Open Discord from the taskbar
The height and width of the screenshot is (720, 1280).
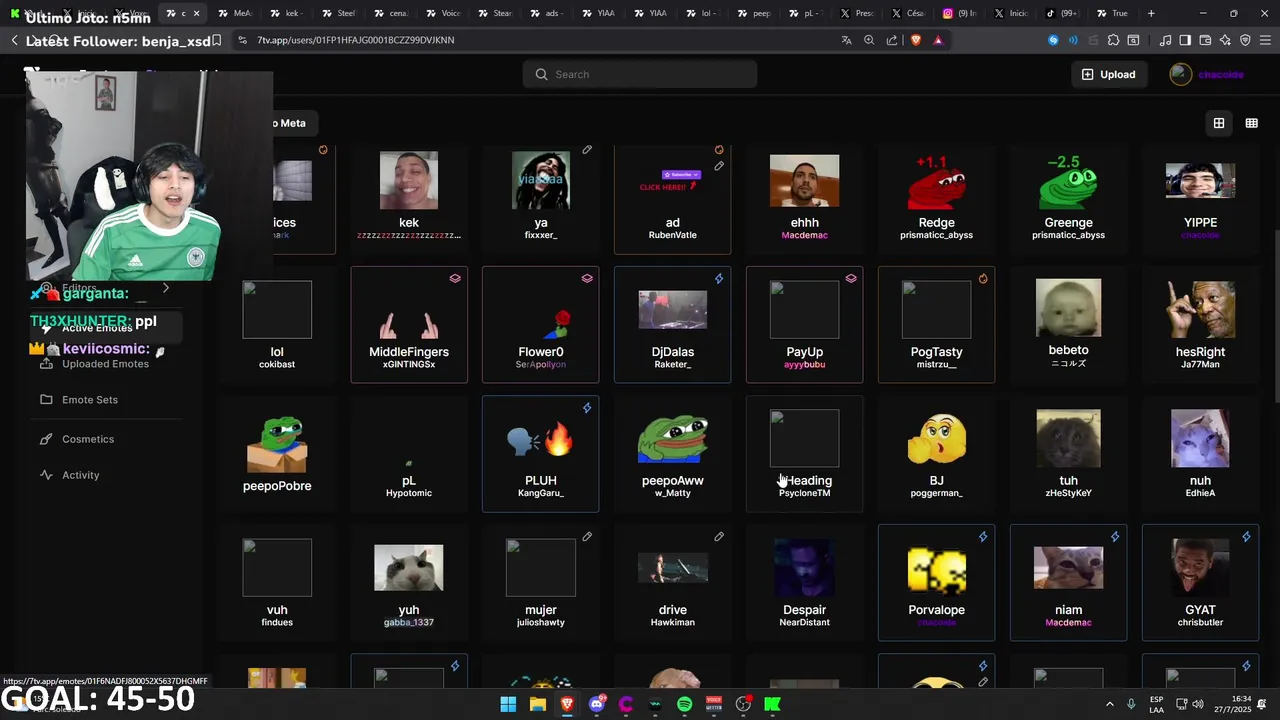click(597, 704)
